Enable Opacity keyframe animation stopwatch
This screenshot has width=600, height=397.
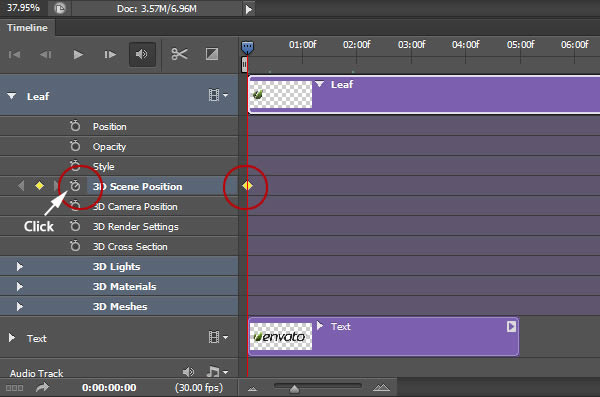pyautogui.click(x=75, y=146)
